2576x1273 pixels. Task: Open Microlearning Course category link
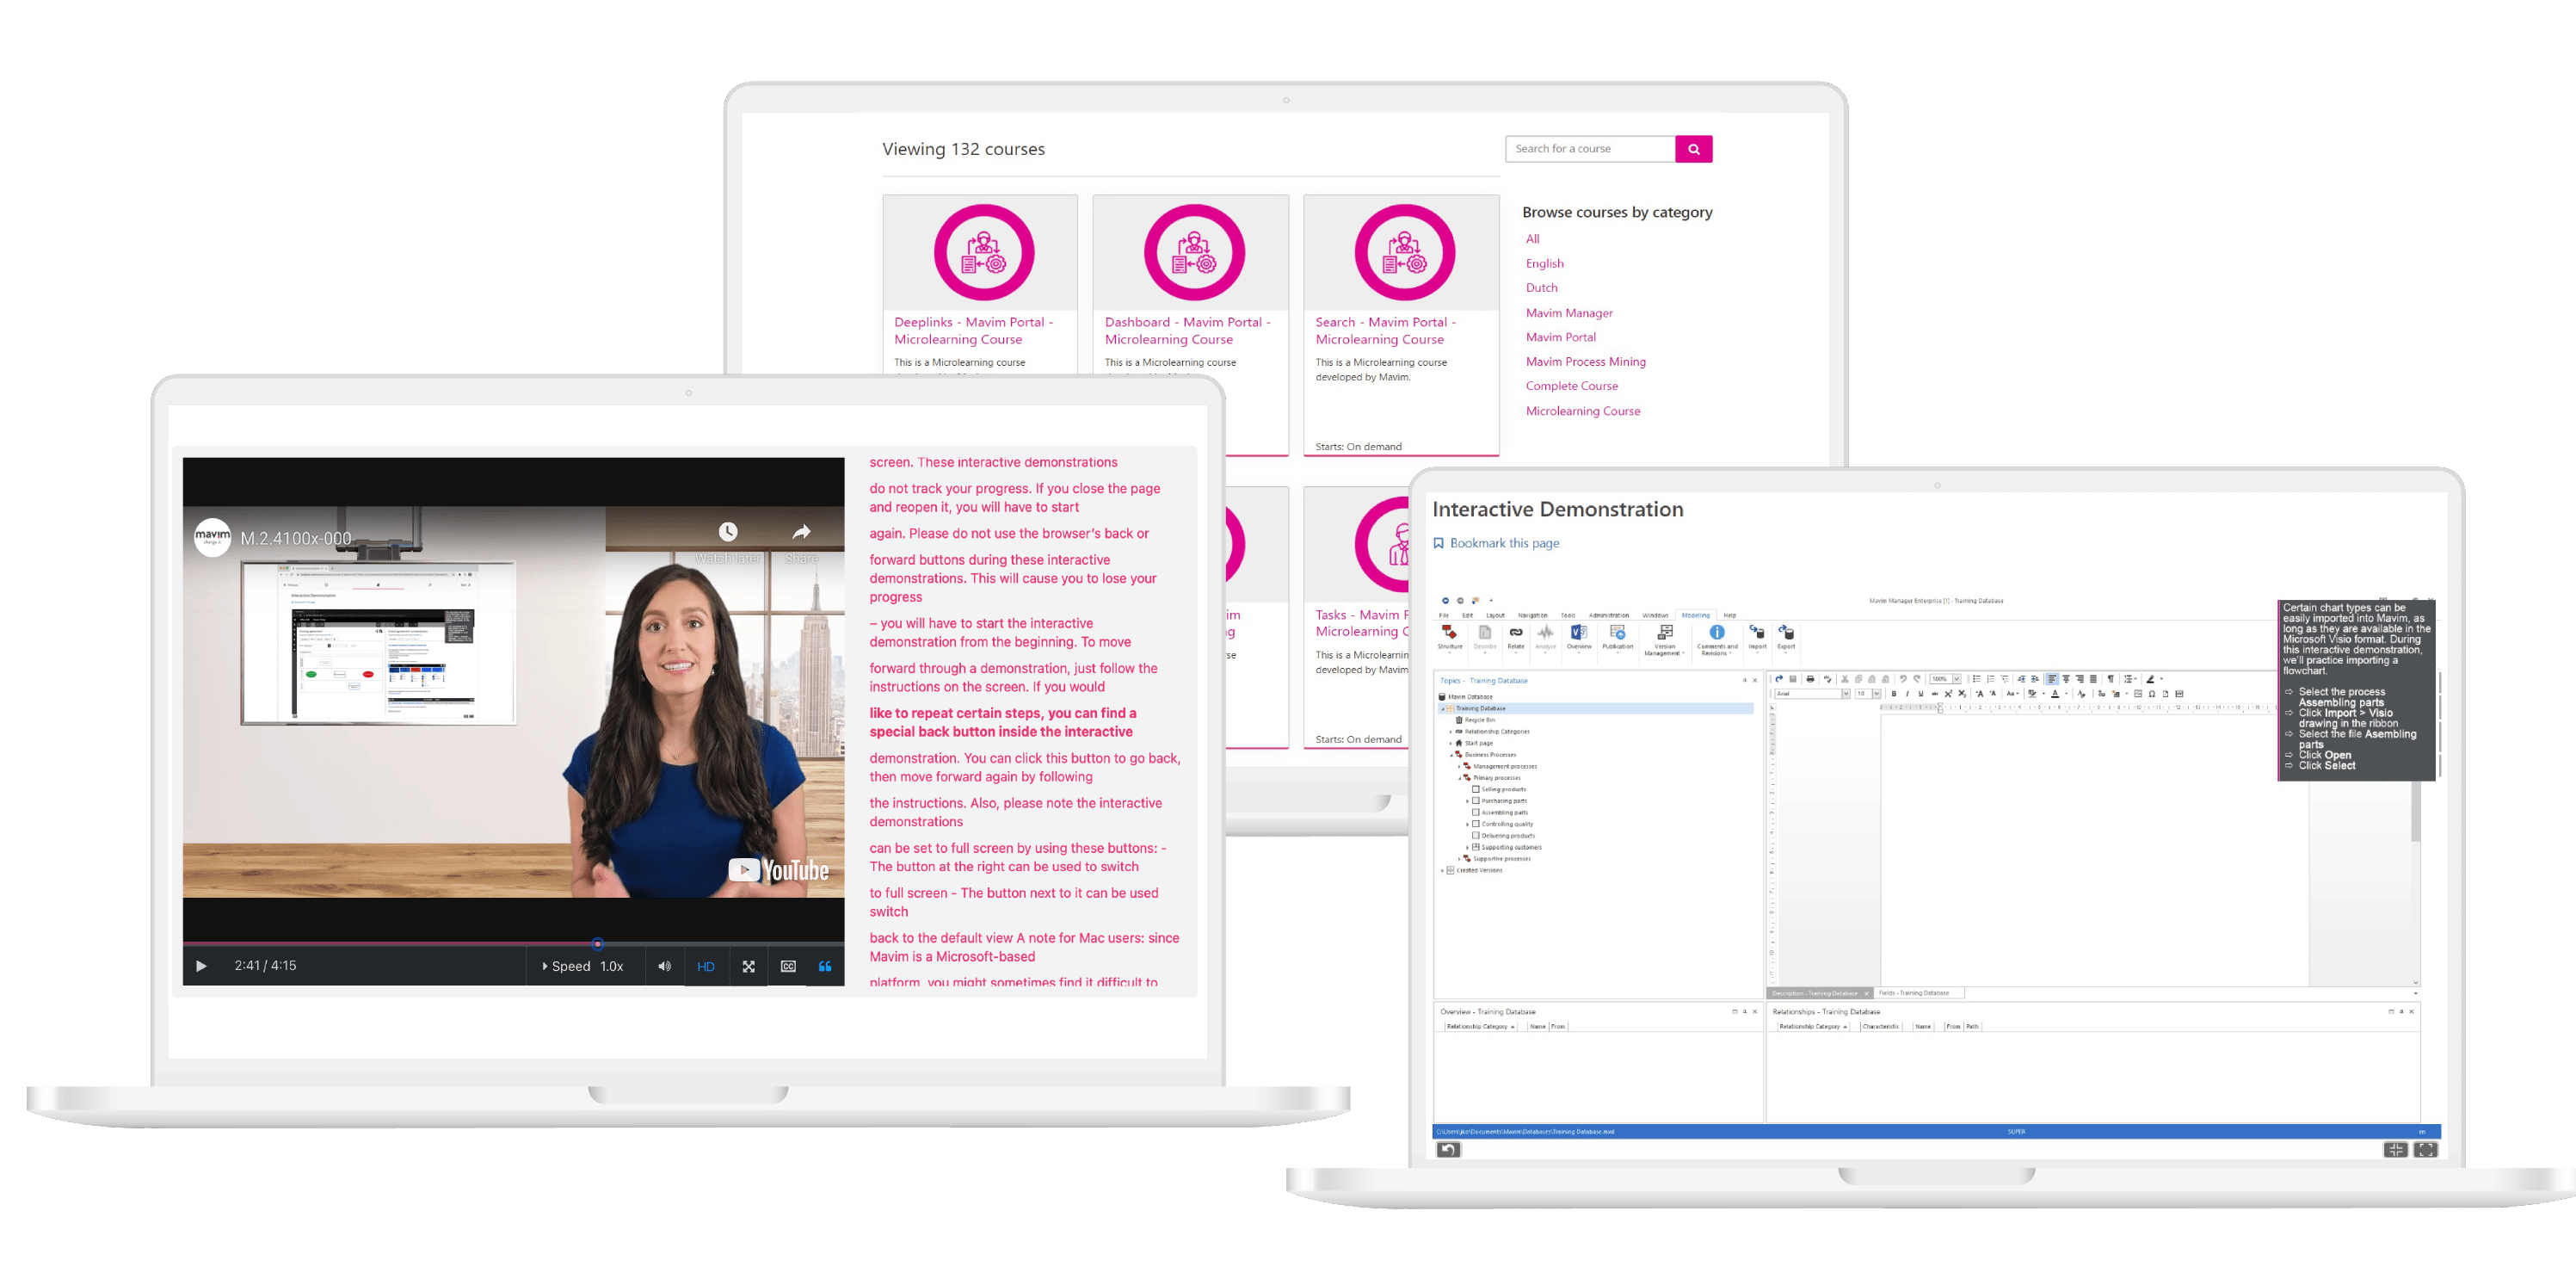tap(1582, 411)
